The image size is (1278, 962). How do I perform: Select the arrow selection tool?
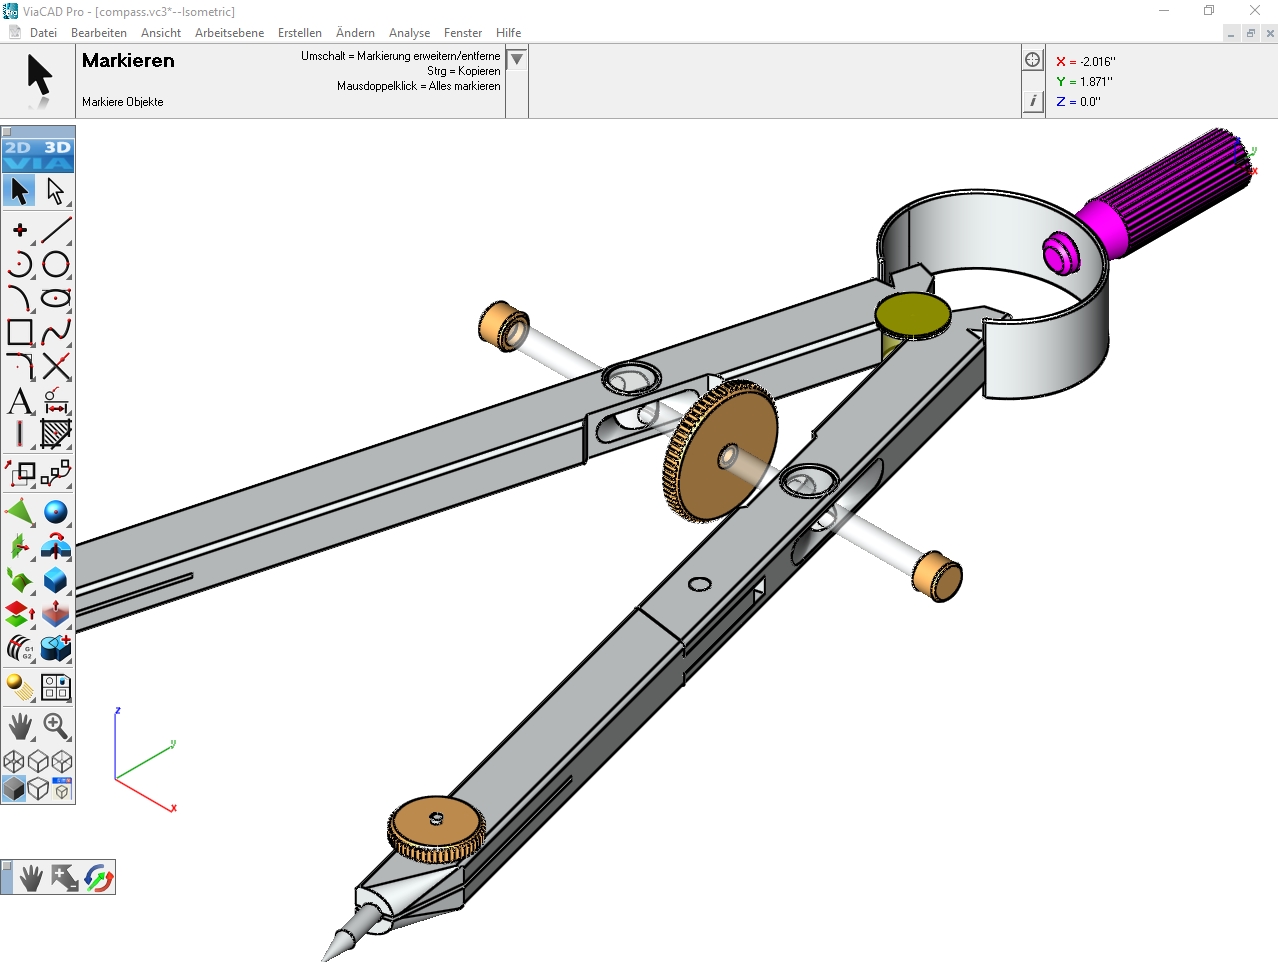tap(20, 190)
